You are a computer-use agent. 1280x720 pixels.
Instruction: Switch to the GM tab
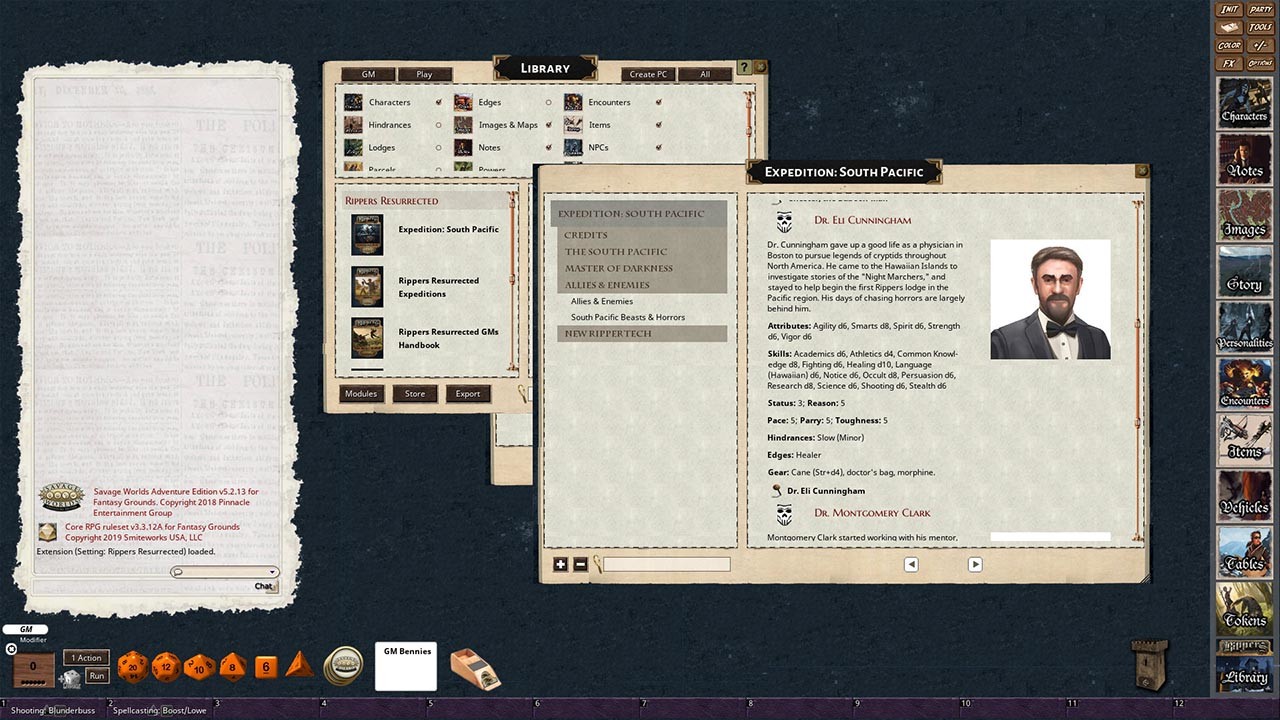click(369, 74)
